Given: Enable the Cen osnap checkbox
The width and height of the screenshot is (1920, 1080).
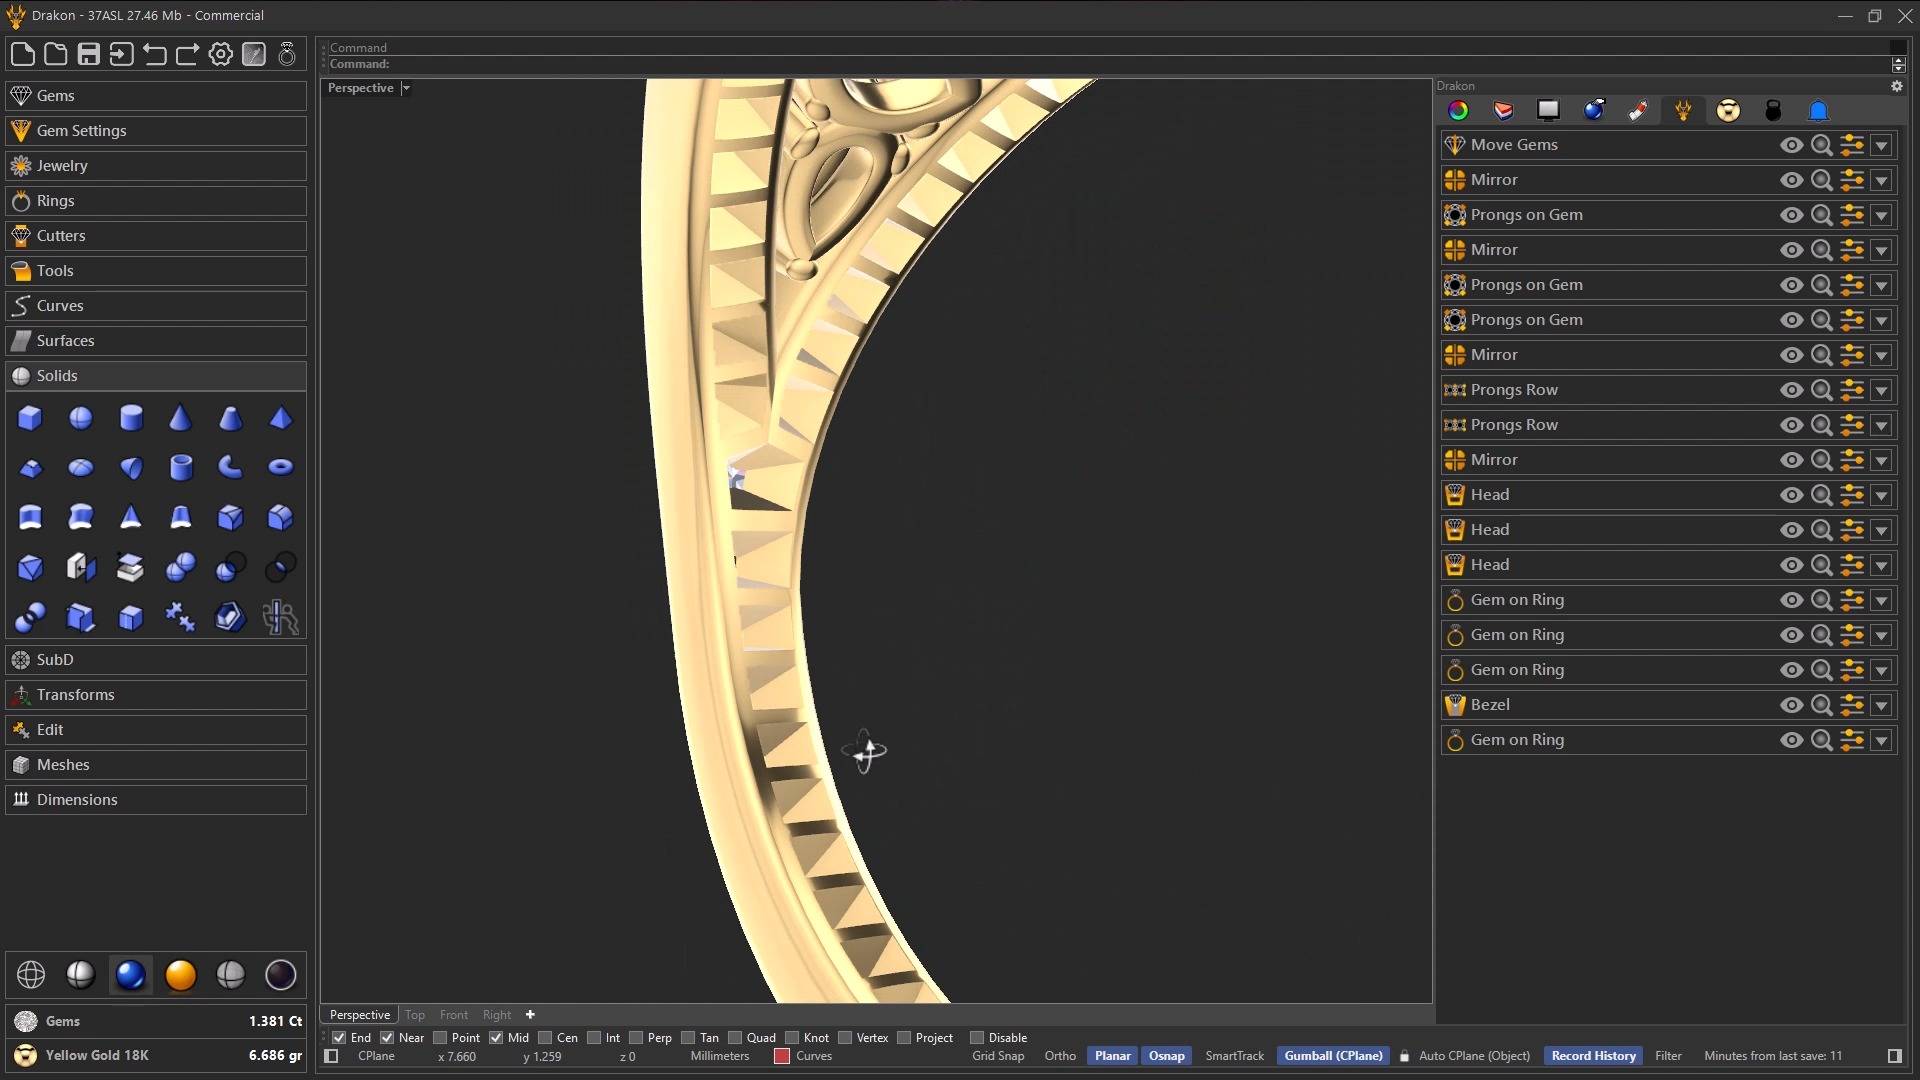Looking at the screenshot, I should (545, 1038).
